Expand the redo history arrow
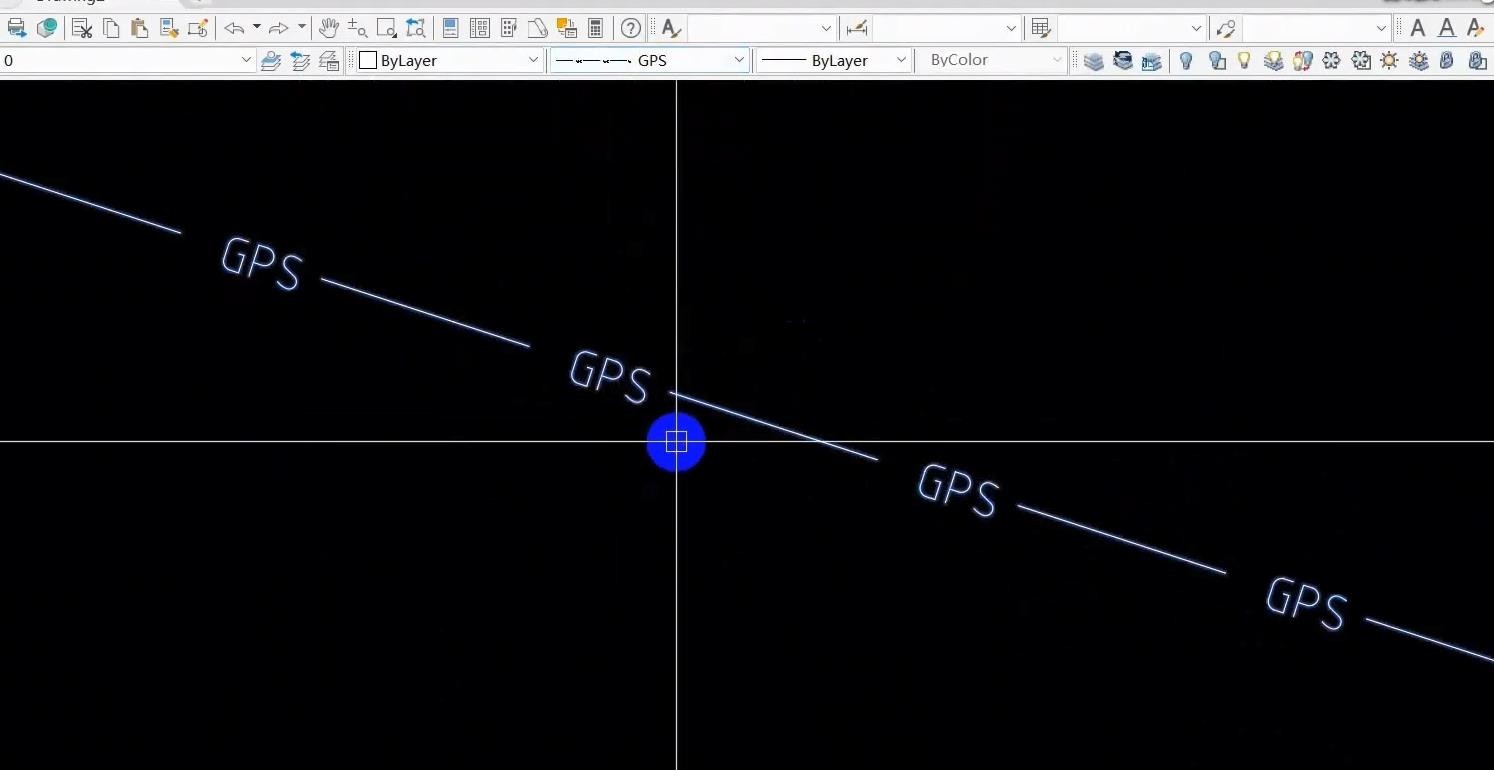This screenshot has height=770, width=1494. click(302, 28)
